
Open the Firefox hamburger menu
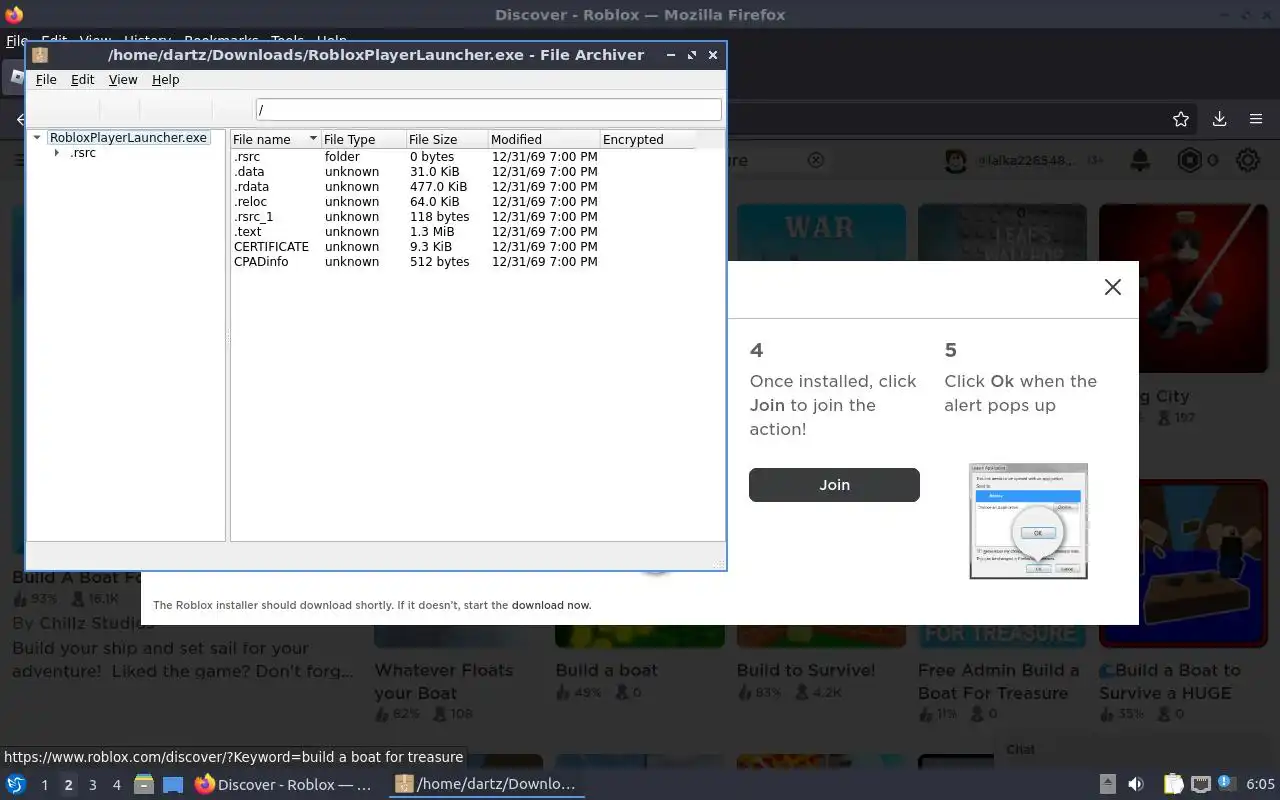pyautogui.click(x=1256, y=119)
